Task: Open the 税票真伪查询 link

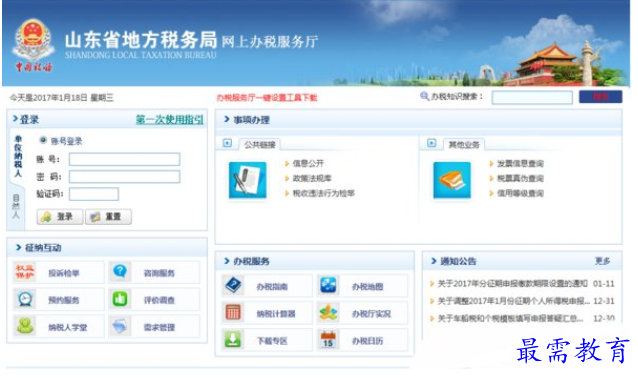Action: point(520,178)
